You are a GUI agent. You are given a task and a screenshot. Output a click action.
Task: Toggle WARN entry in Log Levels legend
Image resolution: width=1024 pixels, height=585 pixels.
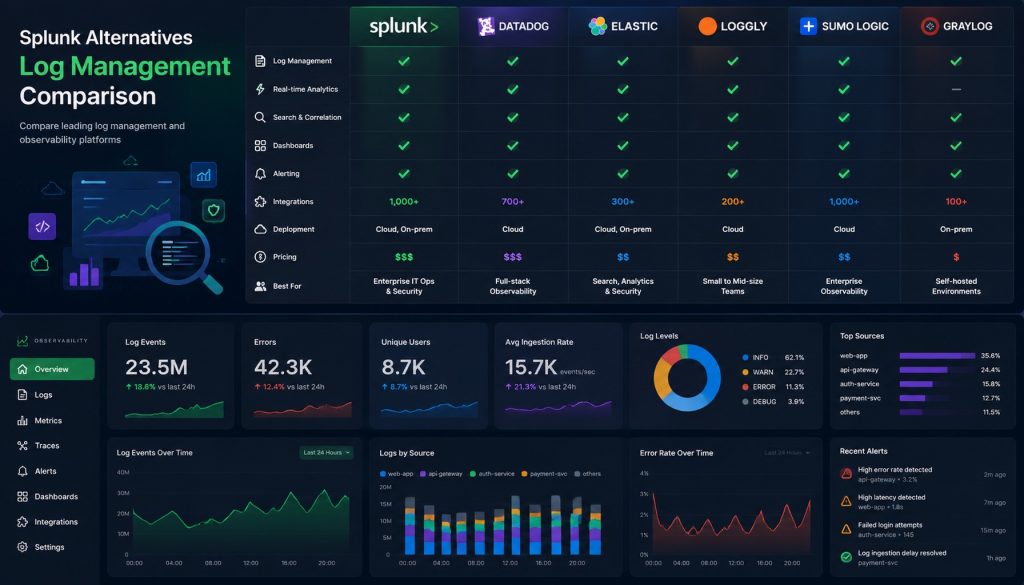tap(773, 372)
